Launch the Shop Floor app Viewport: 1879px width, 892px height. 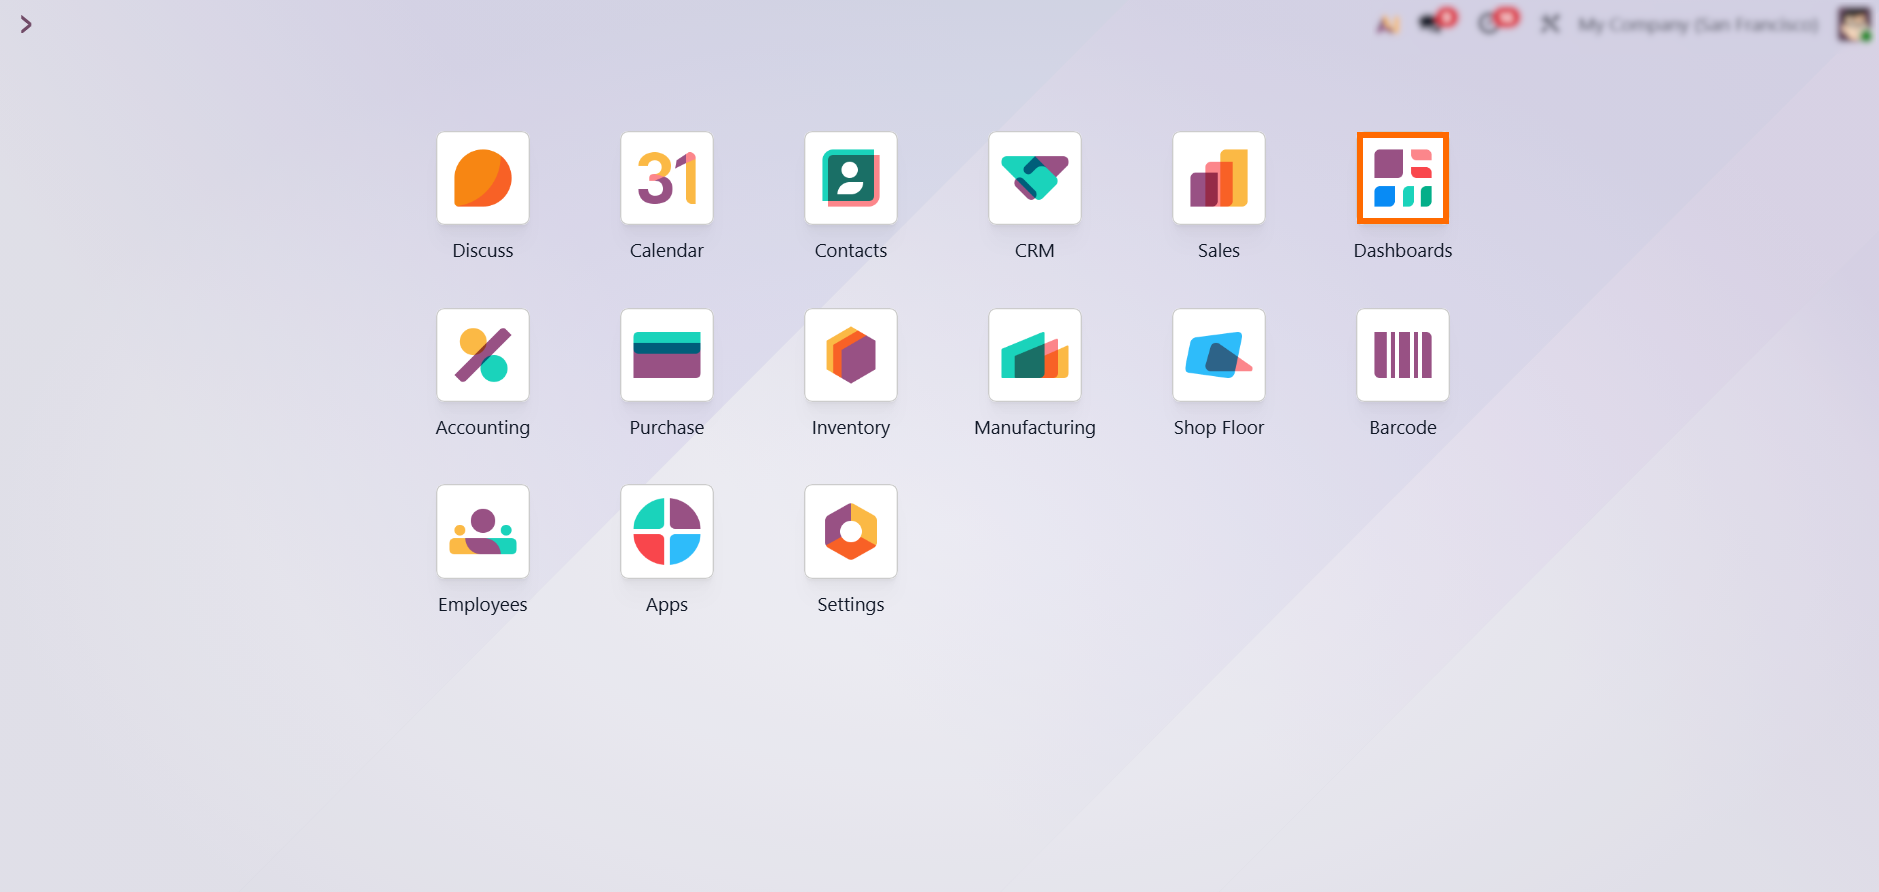1218,356
